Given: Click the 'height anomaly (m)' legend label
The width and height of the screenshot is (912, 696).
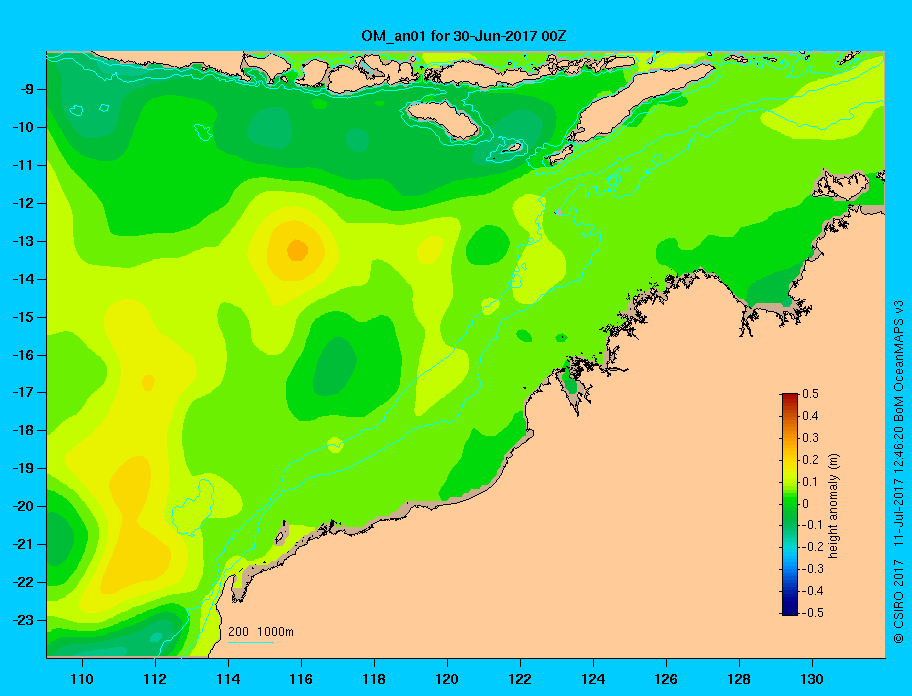Looking at the screenshot, I should pyautogui.click(x=833, y=505).
